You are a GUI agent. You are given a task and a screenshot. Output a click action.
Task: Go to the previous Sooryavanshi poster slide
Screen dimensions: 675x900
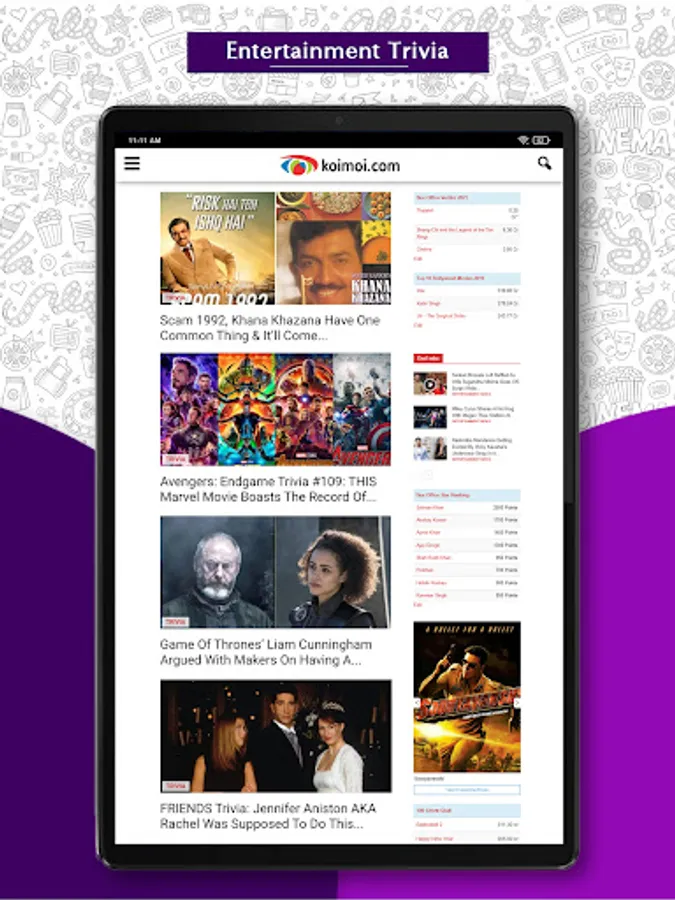417,703
